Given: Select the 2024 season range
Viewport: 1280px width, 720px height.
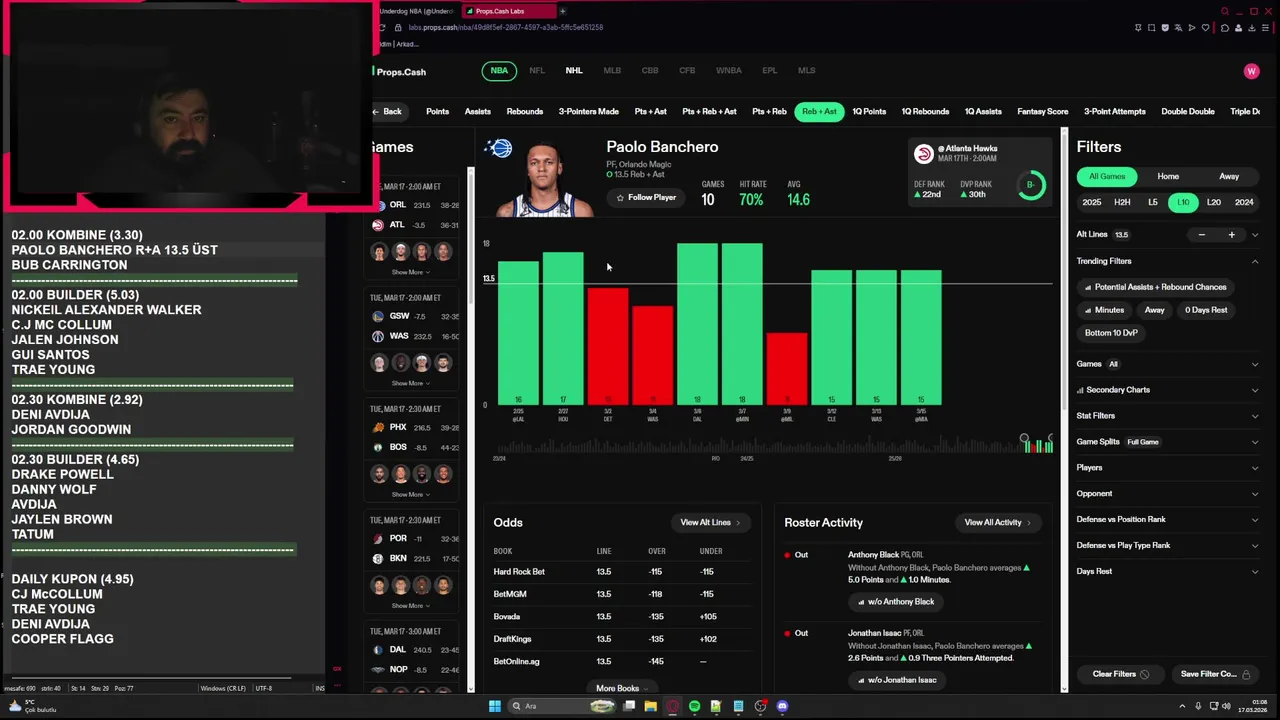Looking at the screenshot, I should [x=1244, y=202].
